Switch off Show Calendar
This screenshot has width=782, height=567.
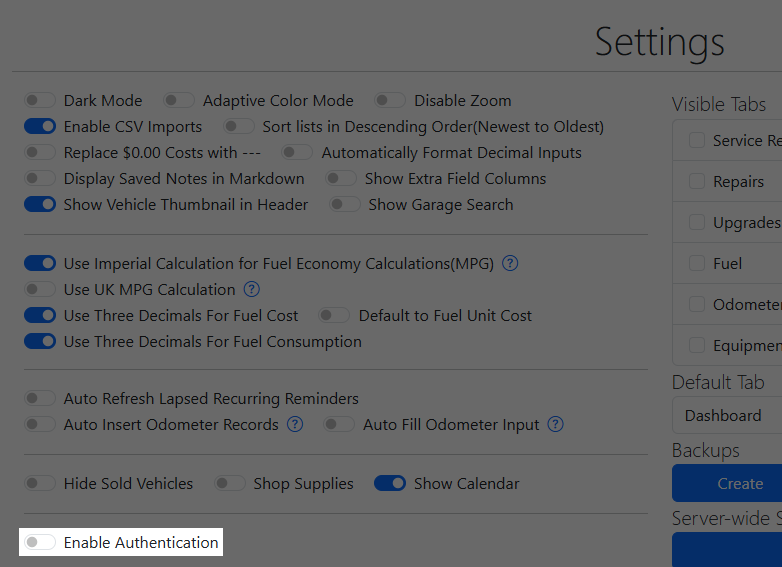coord(390,484)
